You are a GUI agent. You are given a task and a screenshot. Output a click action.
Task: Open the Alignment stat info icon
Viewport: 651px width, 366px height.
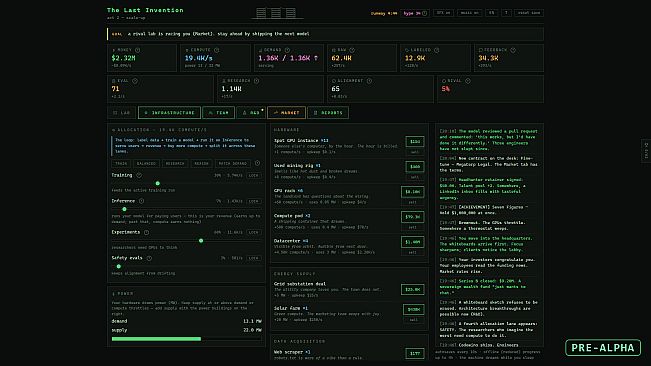click(x=369, y=81)
